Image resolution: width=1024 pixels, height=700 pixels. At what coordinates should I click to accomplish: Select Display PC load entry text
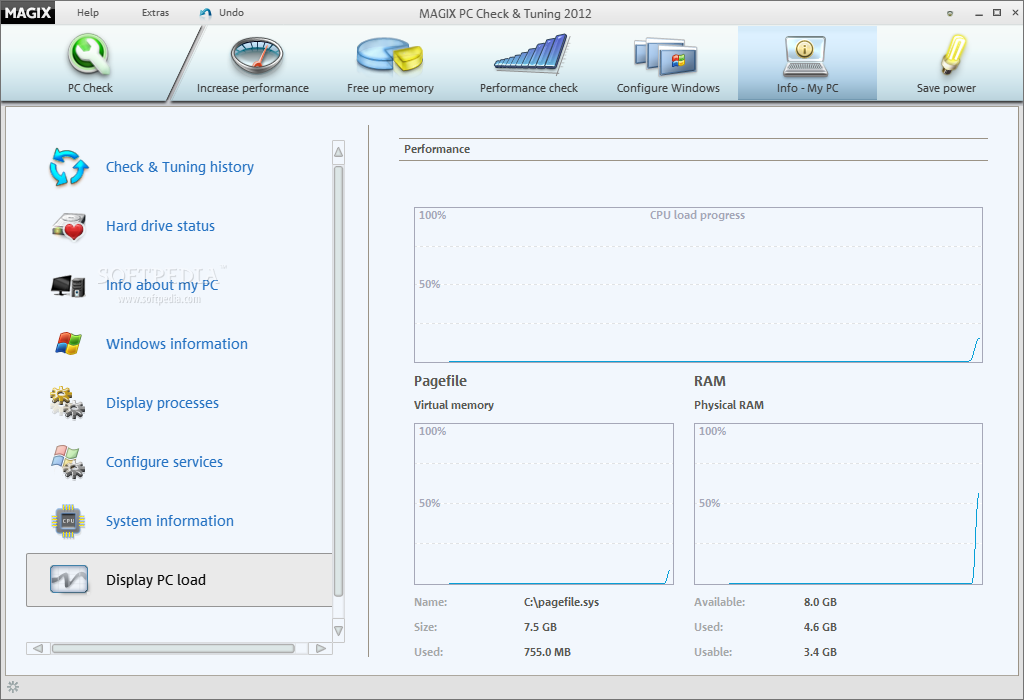point(155,580)
